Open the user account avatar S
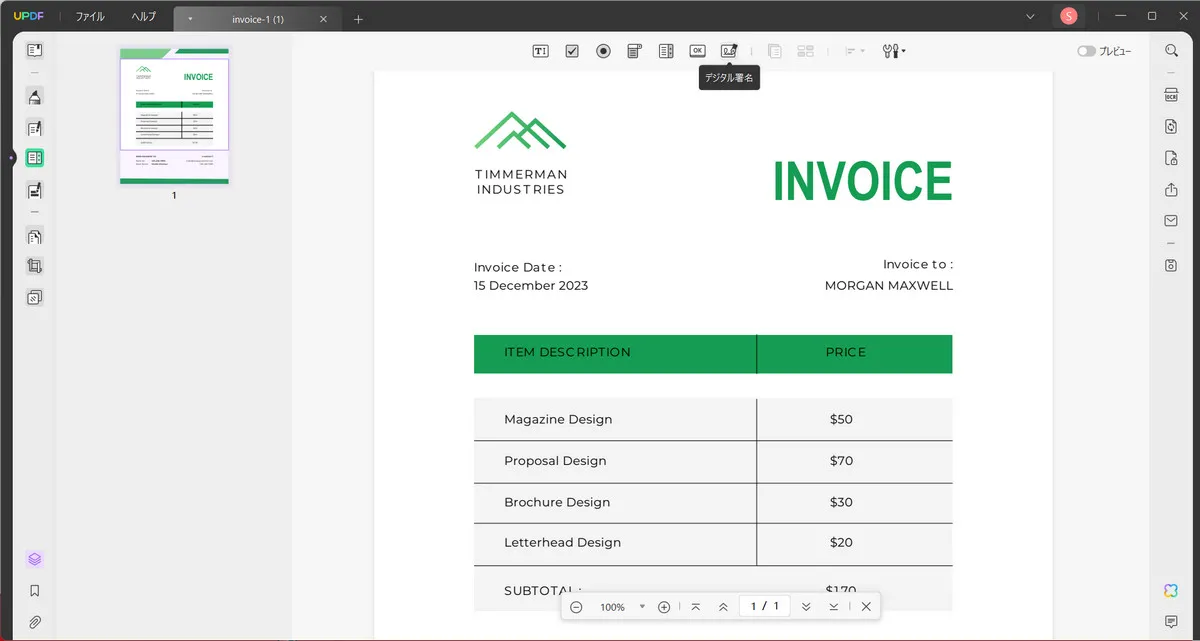 1069,16
